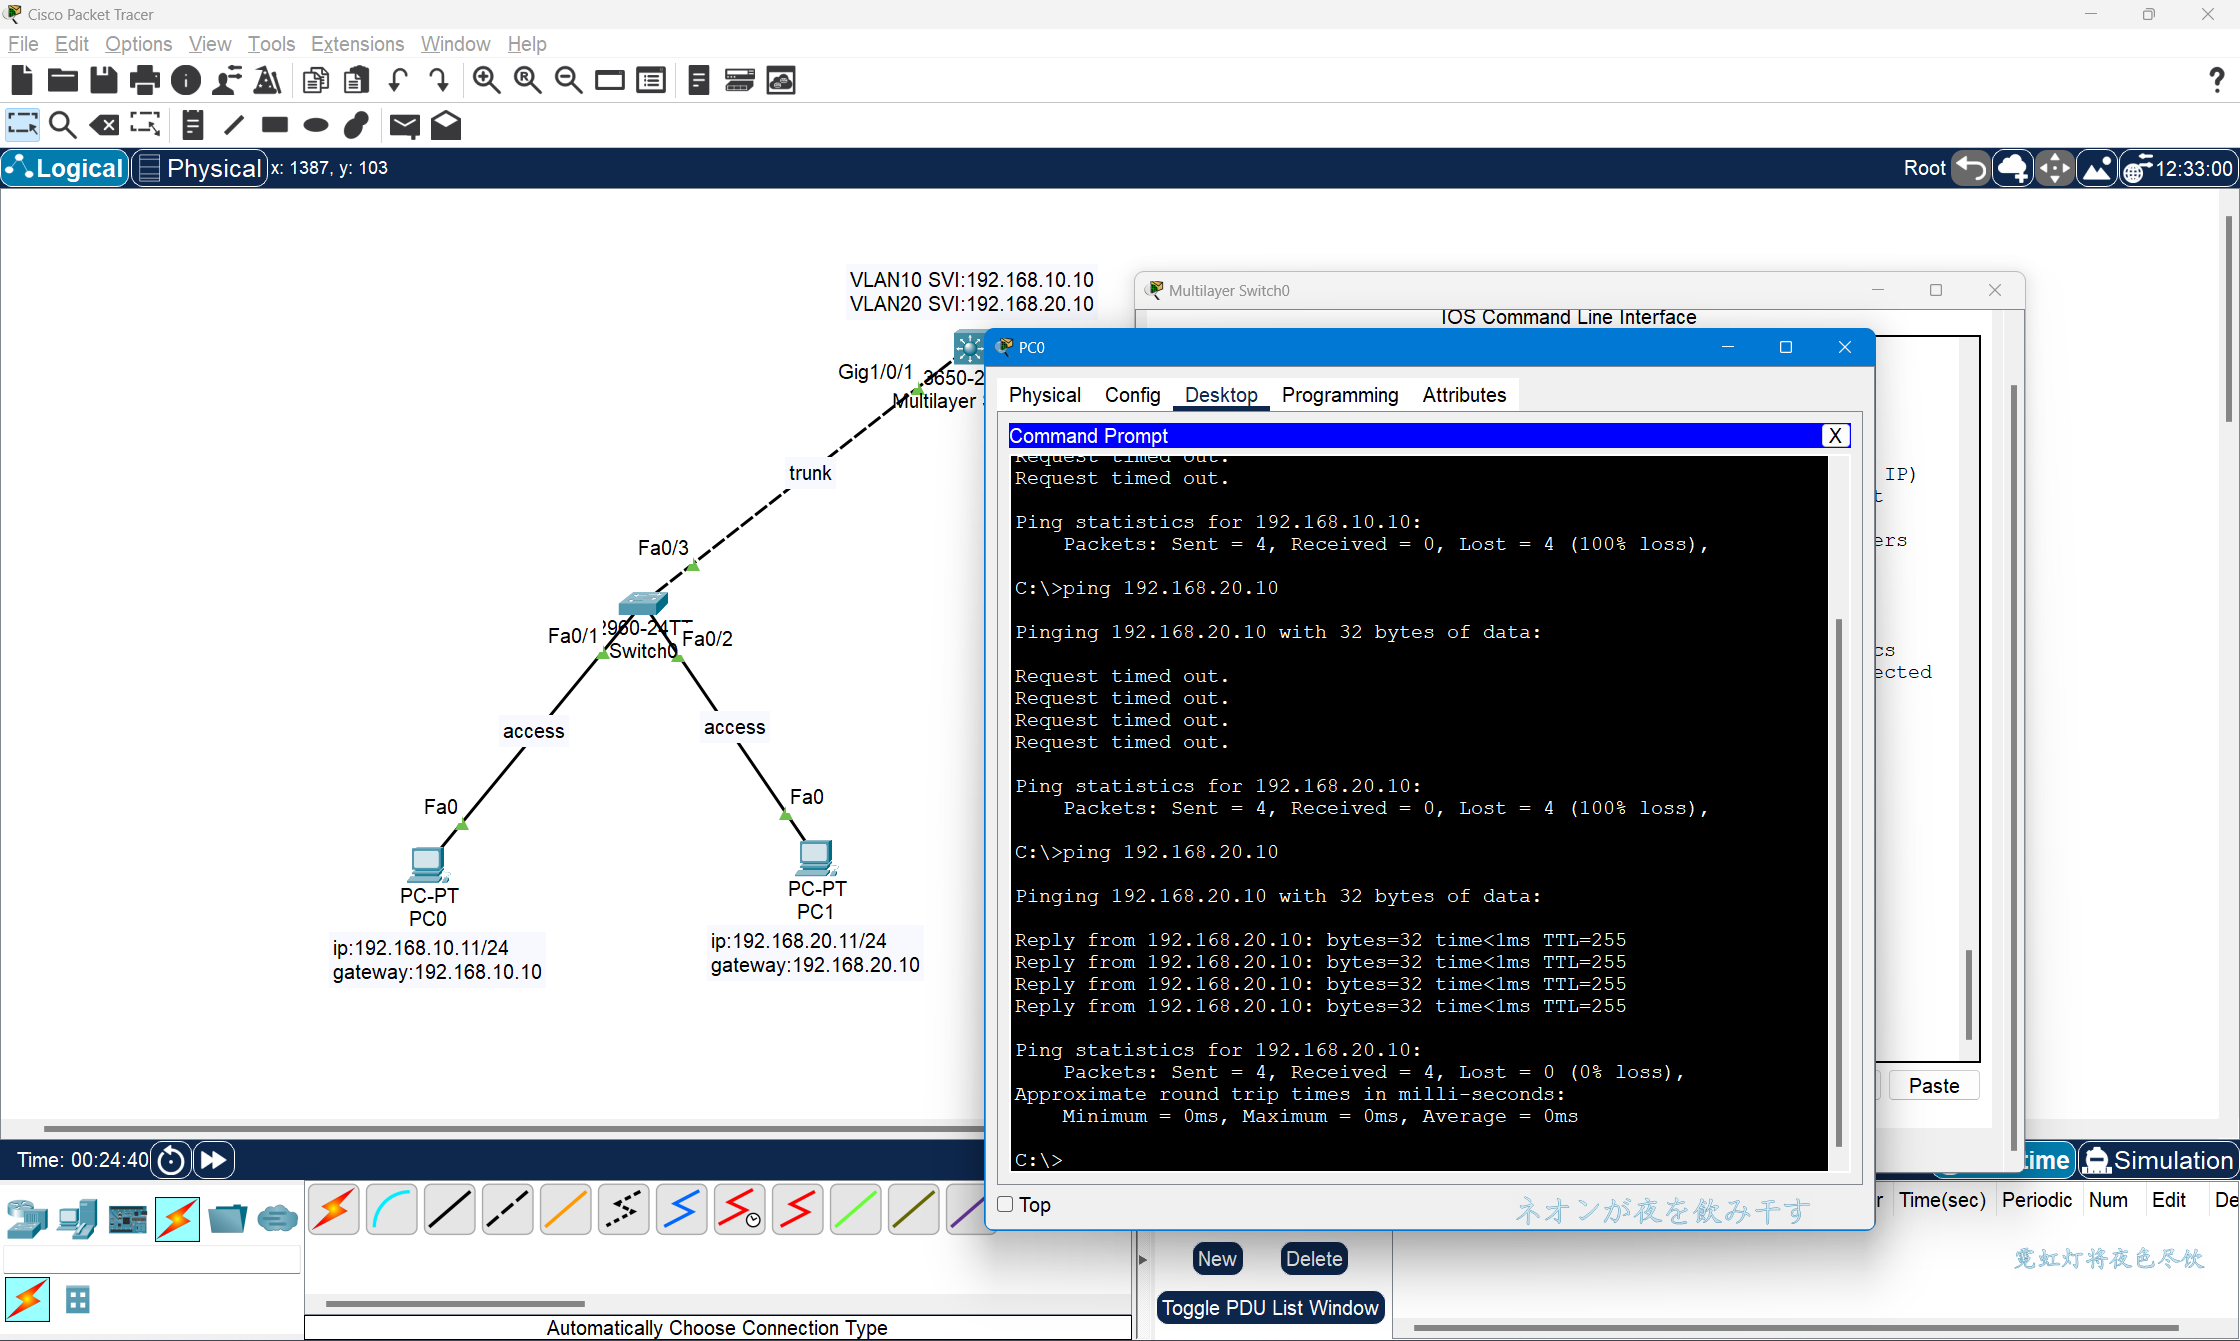This screenshot has height=1341, width=2240.
Task: Choose the Delete tool
Action: pyautogui.click(x=104, y=125)
